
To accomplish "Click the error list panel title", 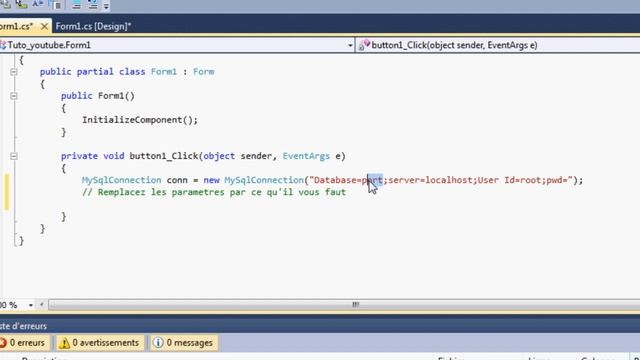I will [23, 326].
